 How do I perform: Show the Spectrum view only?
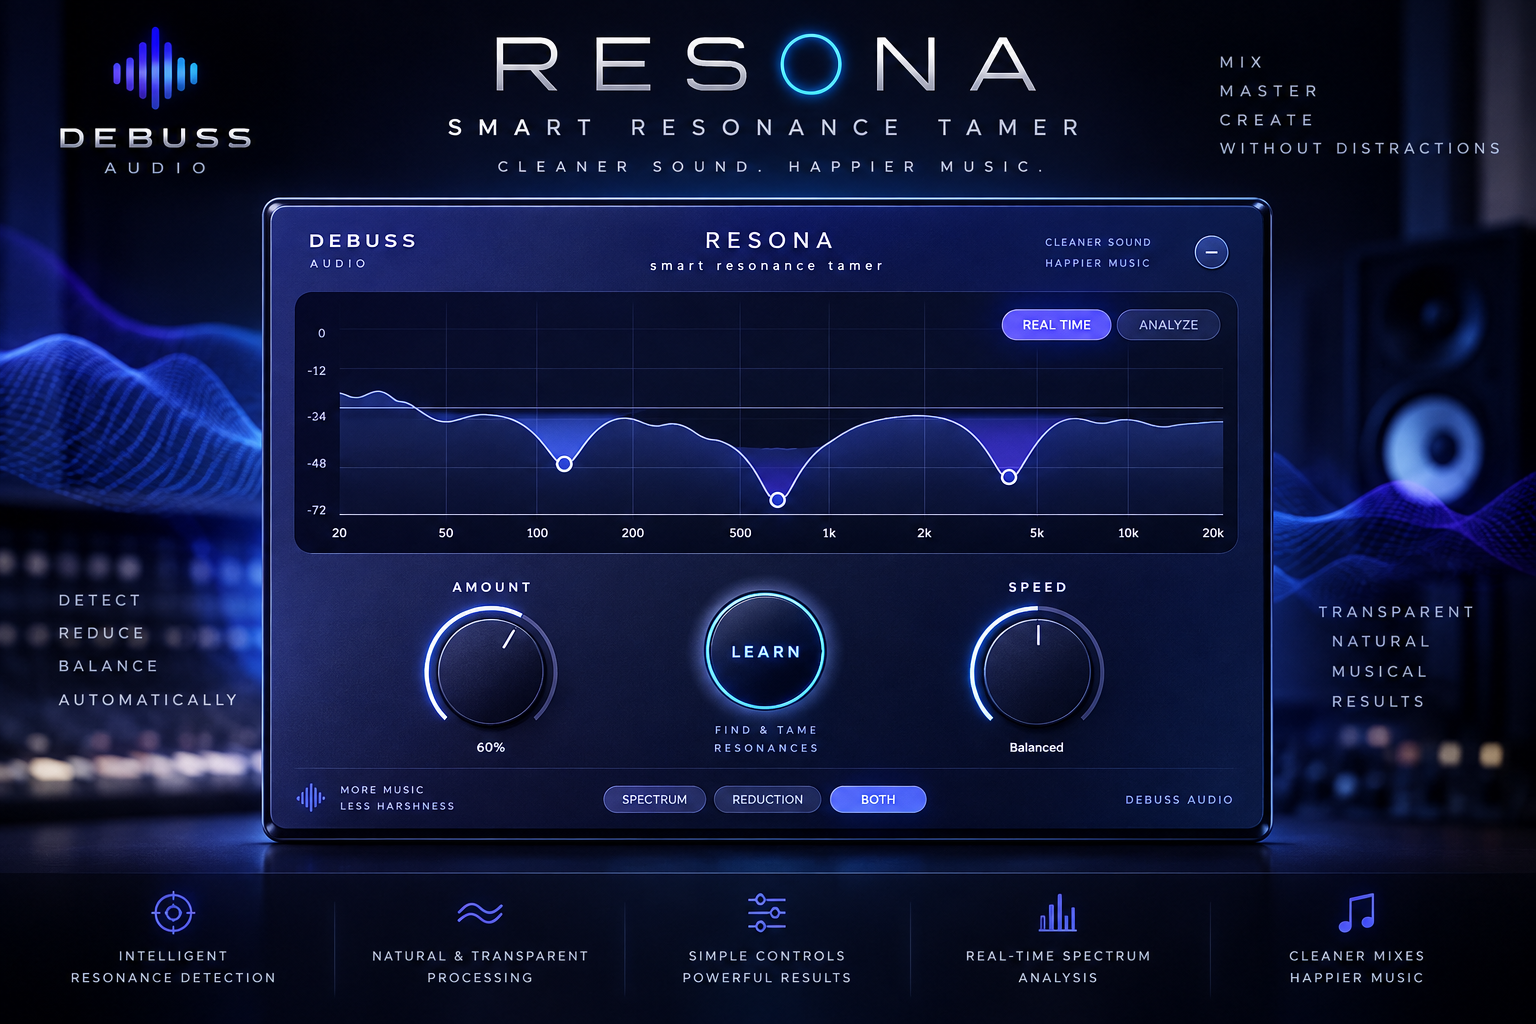click(654, 799)
